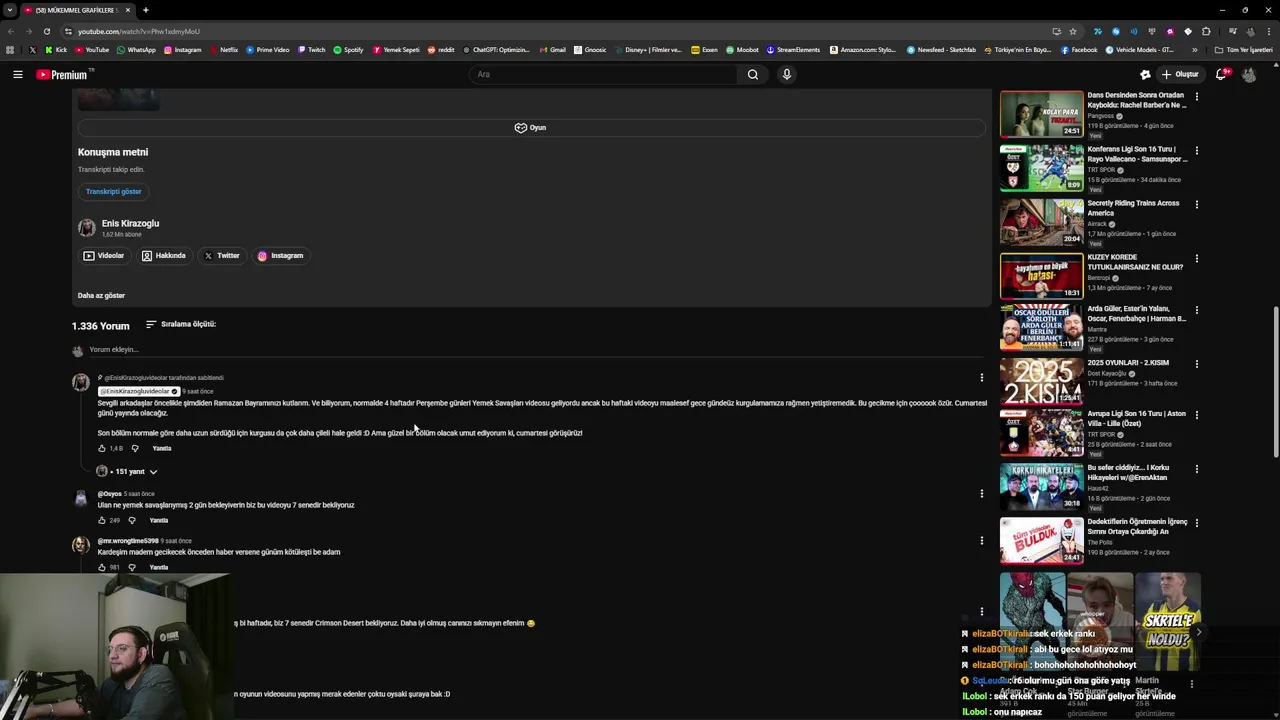1280x720 pixels.
Task: Open a new Chrome tab
Action: [145, 10]
